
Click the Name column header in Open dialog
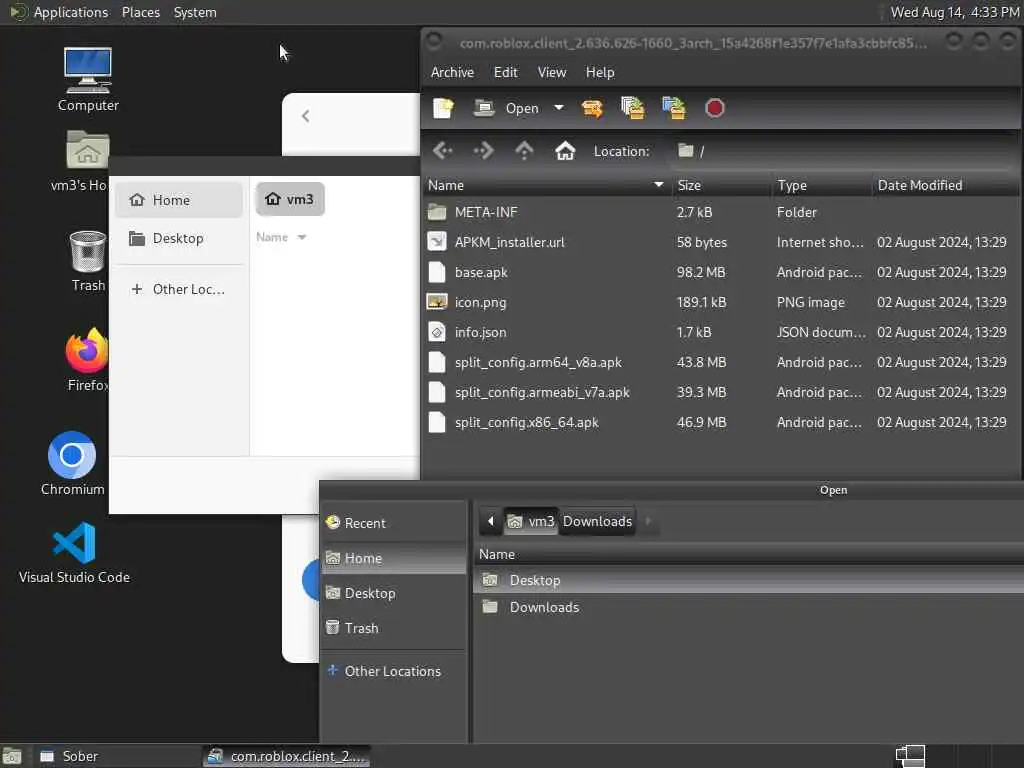coord(748,554)
